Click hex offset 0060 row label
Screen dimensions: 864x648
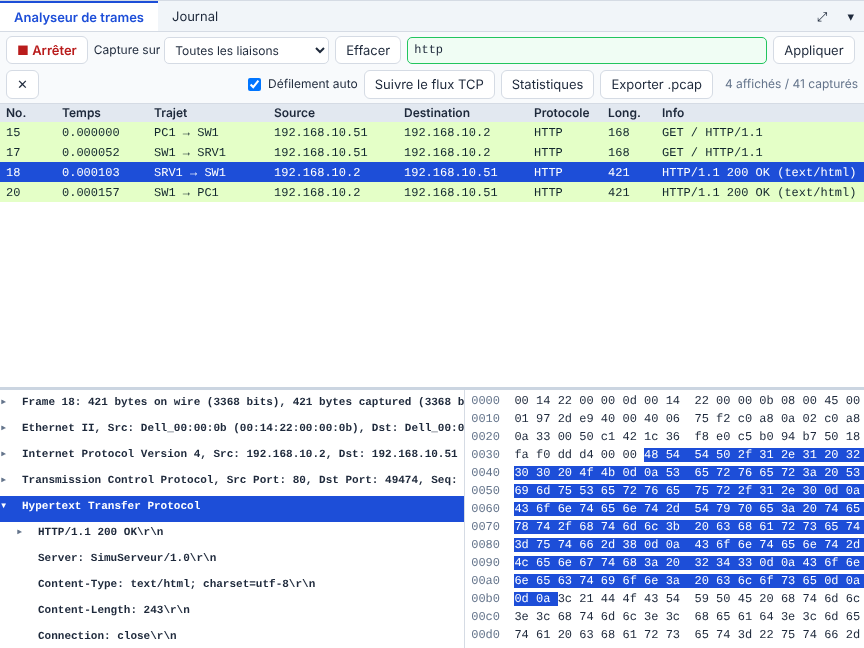(x=485, y=509)
